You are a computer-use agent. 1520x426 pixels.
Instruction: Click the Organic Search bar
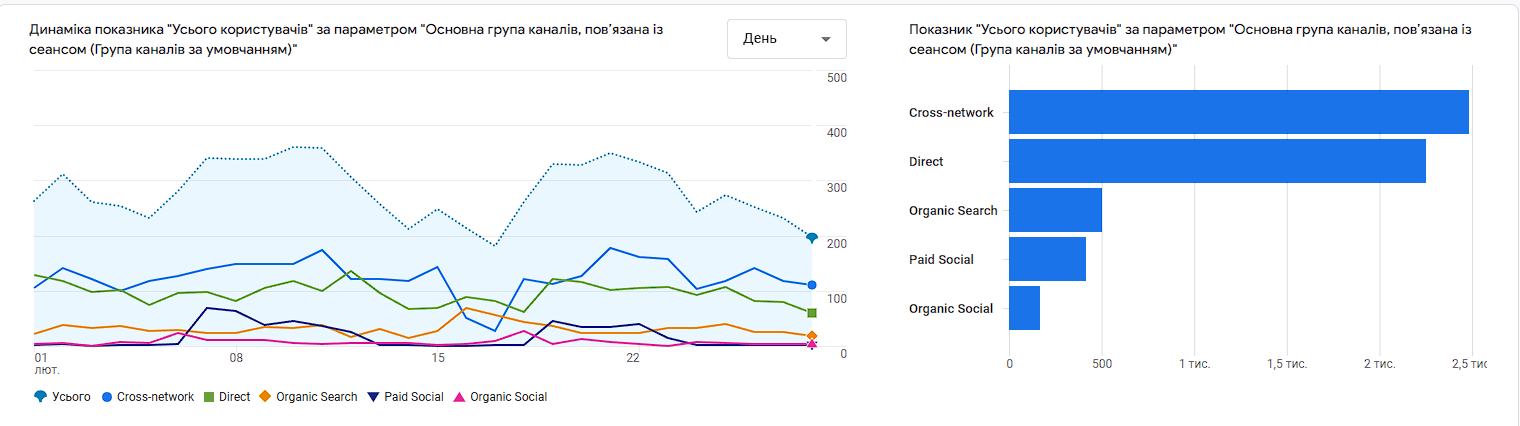point(1055,210)
